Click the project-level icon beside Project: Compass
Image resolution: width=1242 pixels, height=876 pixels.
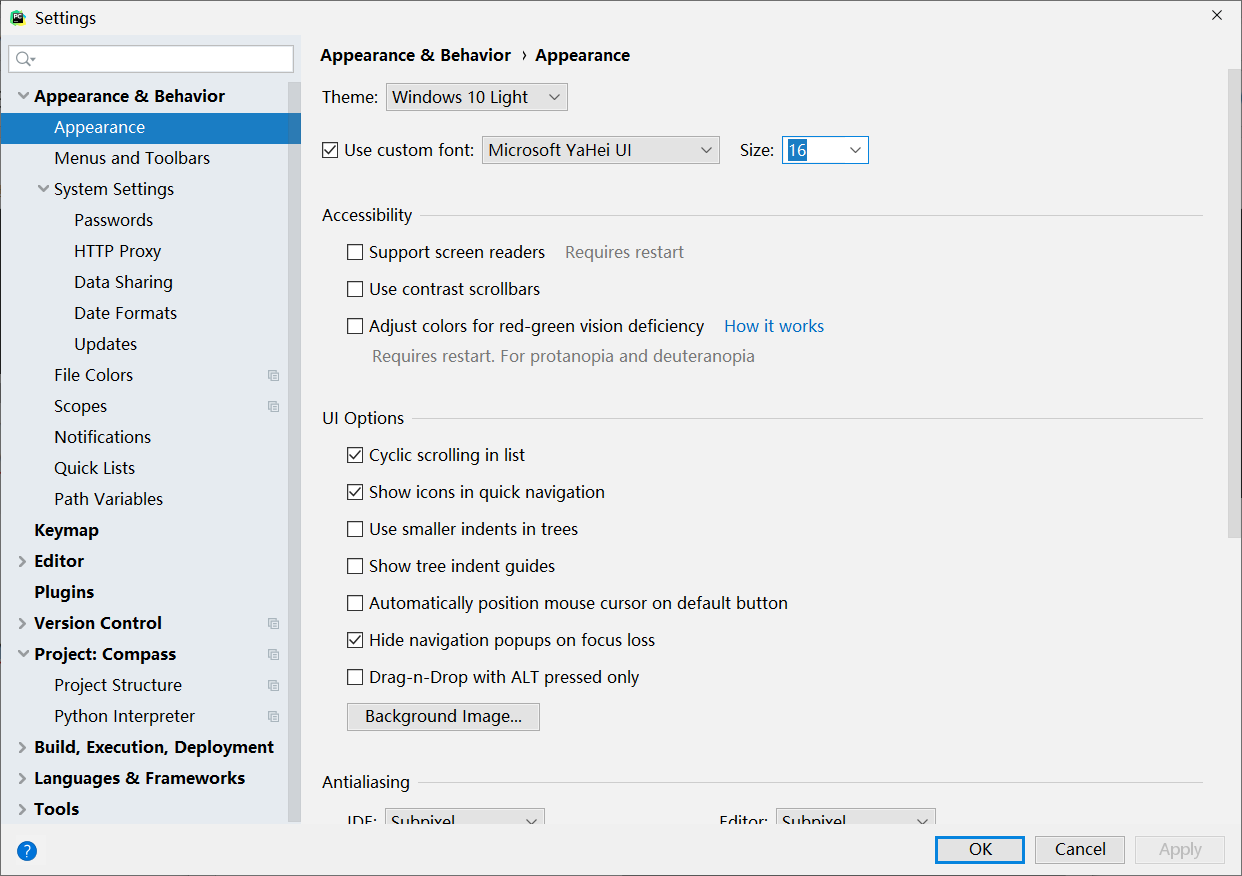(x=273, y=655)
